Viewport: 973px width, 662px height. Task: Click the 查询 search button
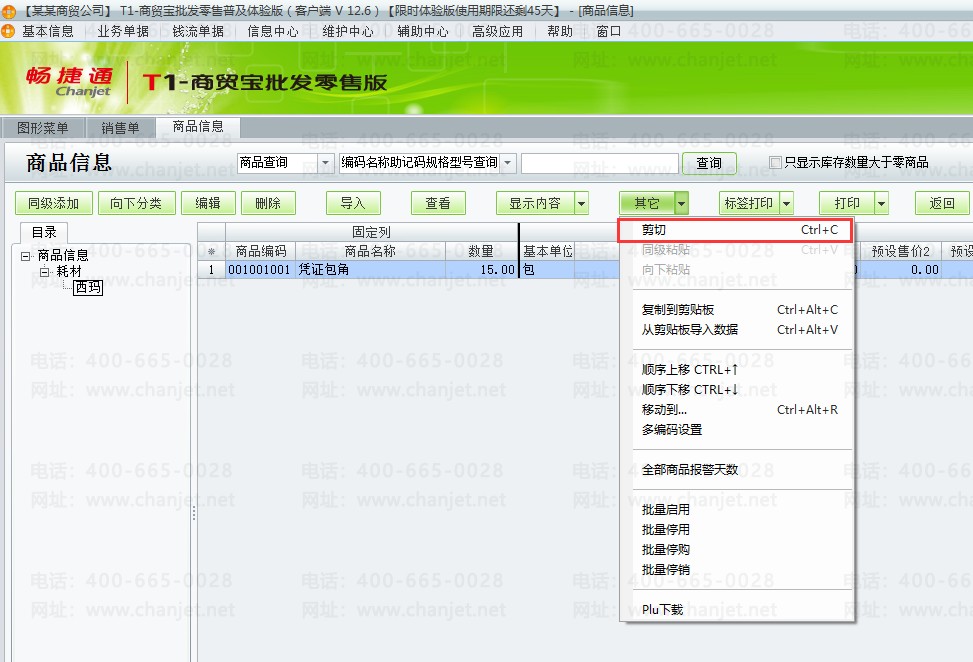pyautogui.click(x=709, y=163)
